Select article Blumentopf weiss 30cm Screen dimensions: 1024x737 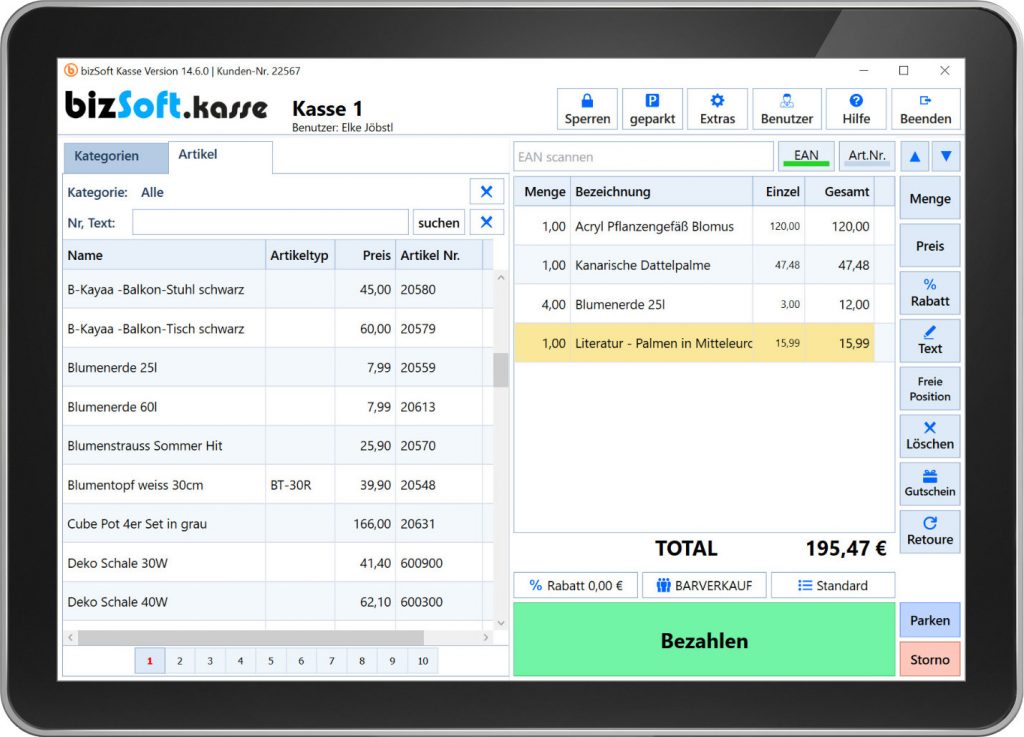(278, 485)
